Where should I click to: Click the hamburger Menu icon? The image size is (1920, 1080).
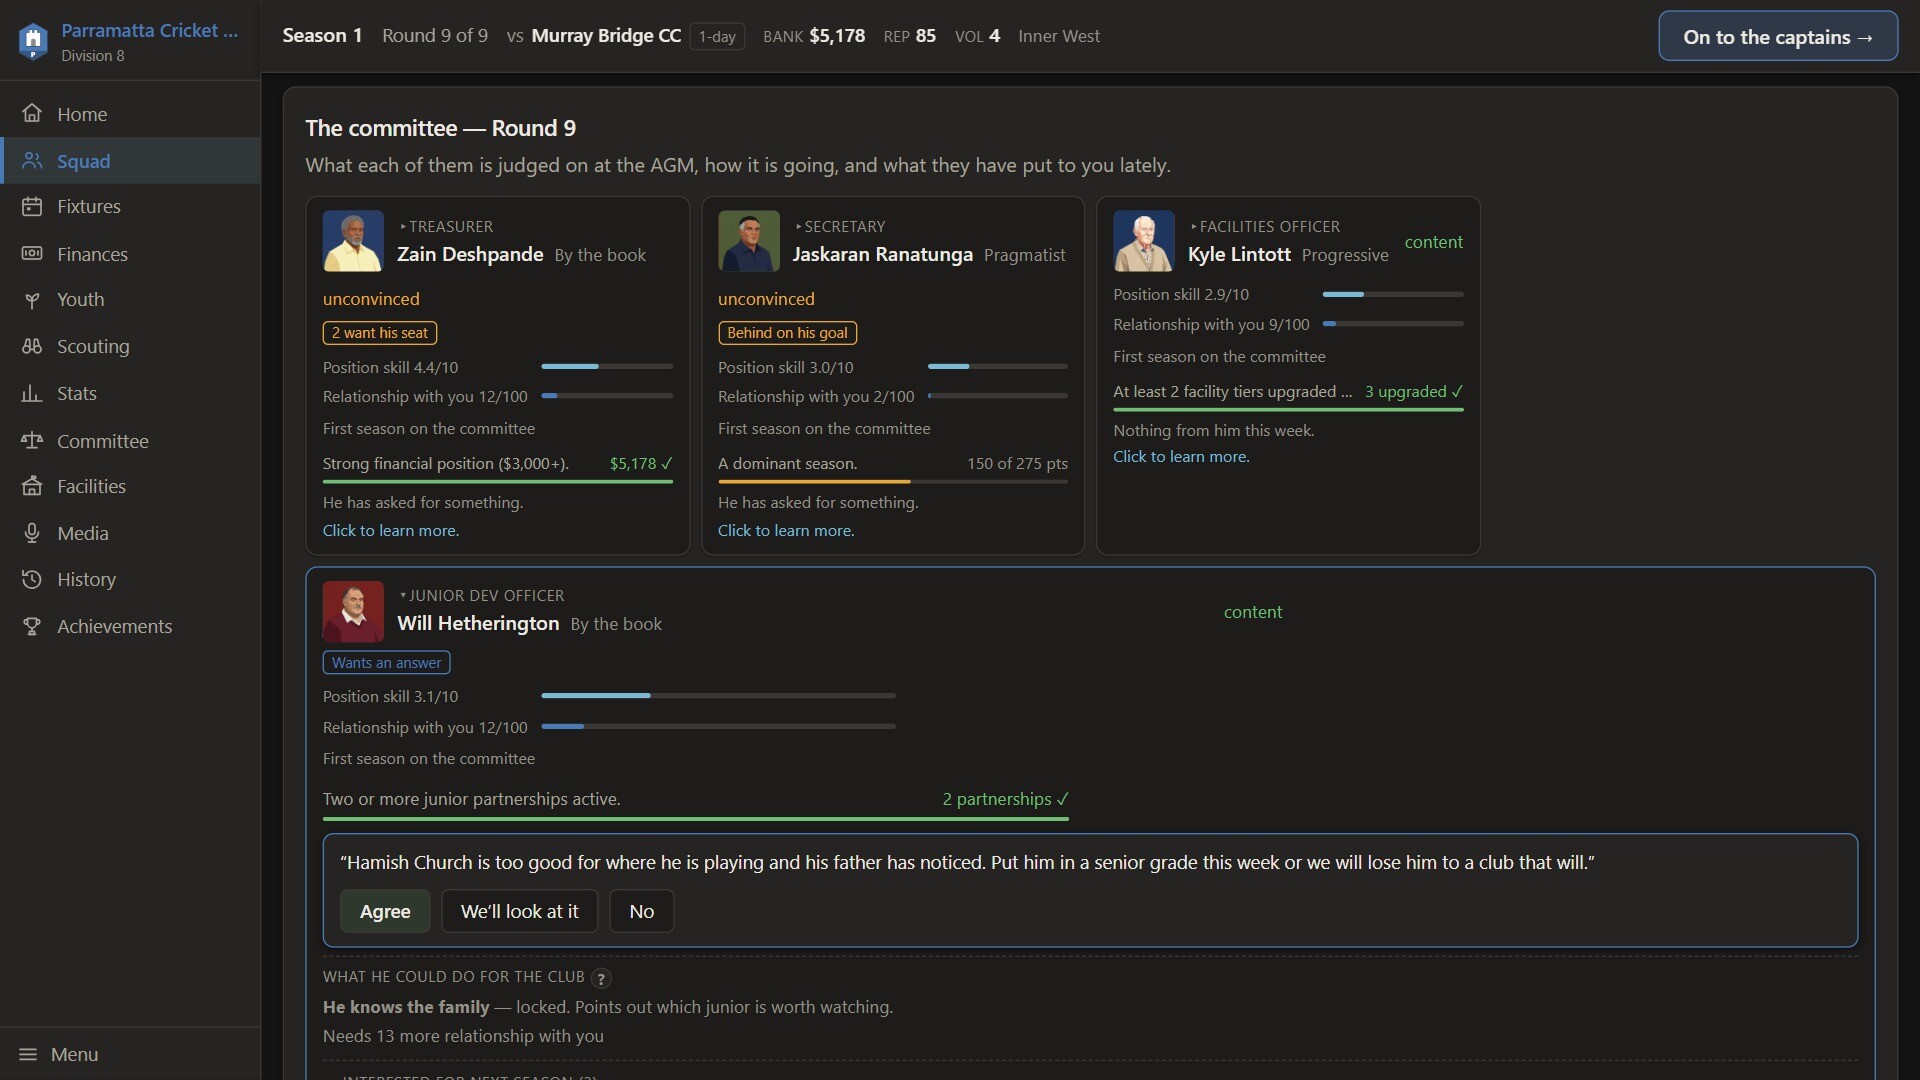(28, 1054)
